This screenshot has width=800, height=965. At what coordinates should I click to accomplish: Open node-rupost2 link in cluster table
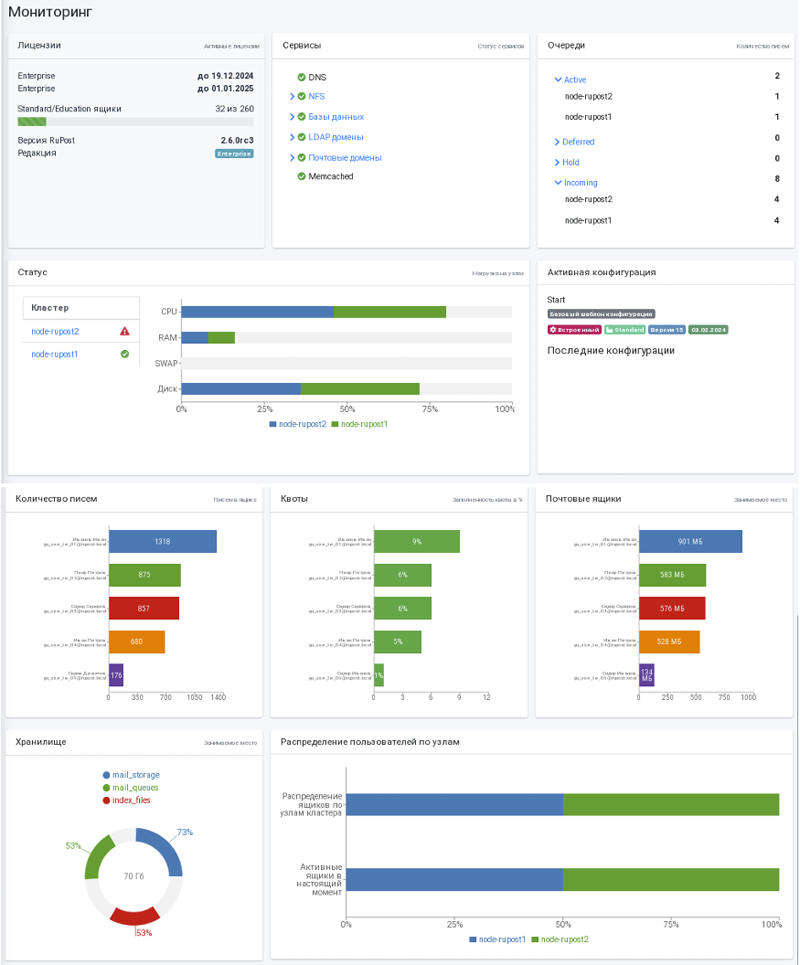[x=55, y=331]
